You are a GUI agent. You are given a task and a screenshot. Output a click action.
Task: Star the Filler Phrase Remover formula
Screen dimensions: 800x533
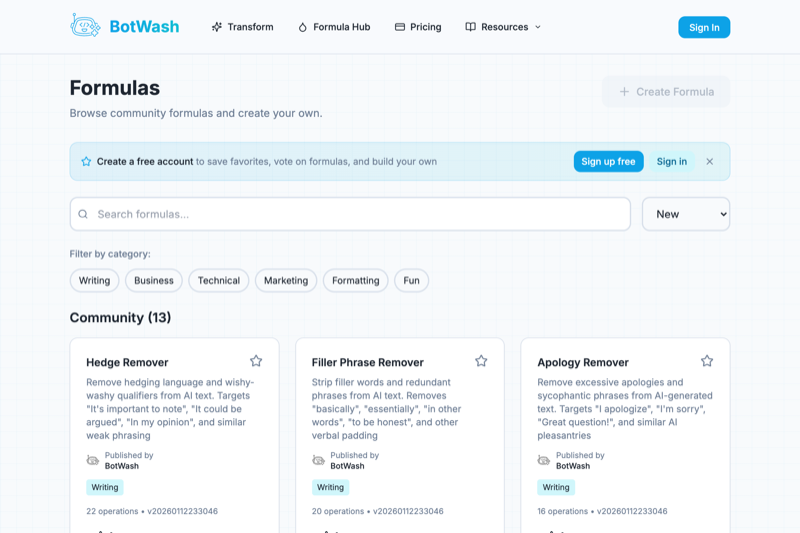pyautogui.click(x=481, y=361)
